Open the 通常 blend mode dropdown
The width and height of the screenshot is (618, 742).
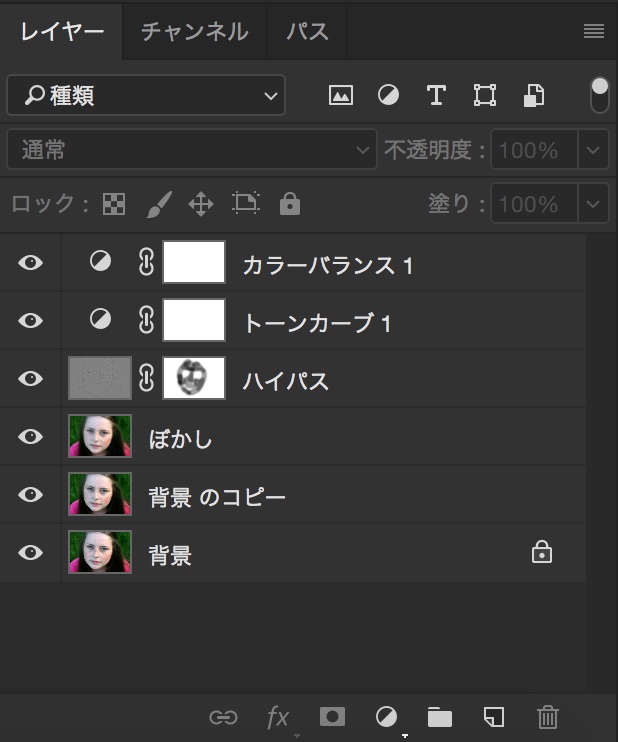(192, 150)
